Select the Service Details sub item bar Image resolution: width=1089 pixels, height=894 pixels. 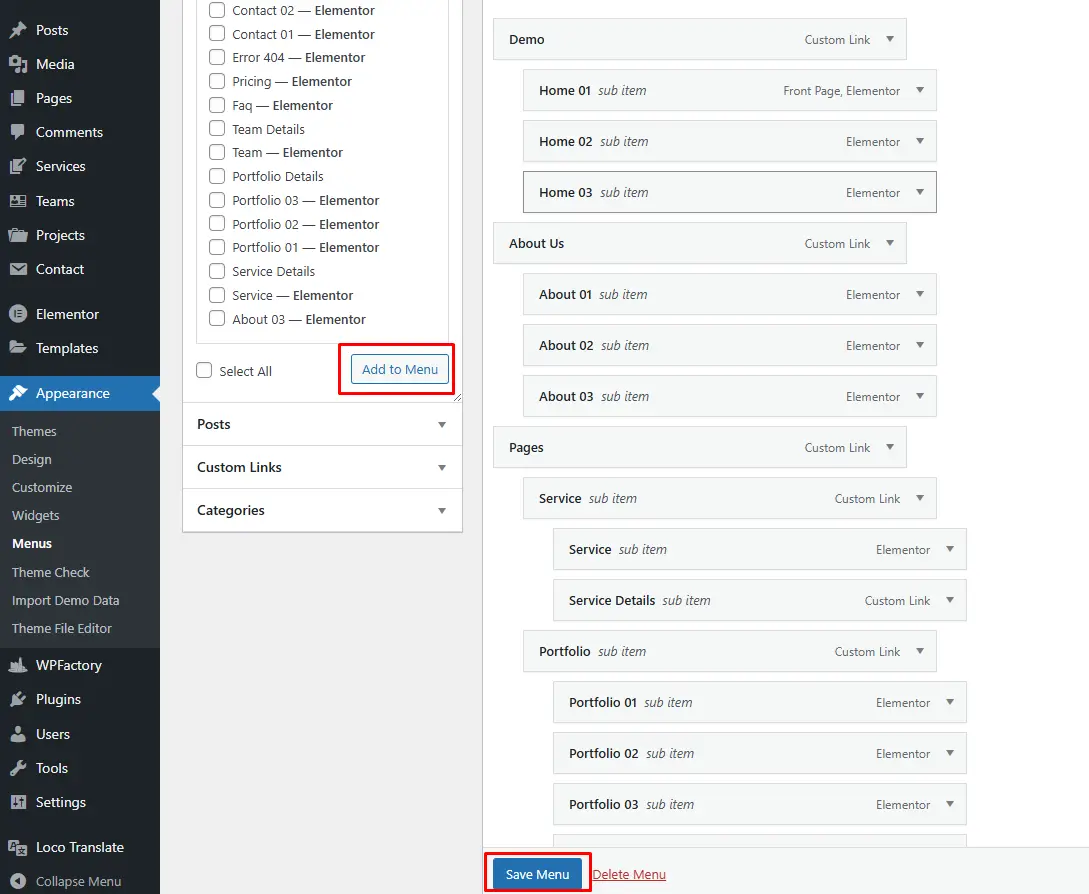[x=759, y=600]
